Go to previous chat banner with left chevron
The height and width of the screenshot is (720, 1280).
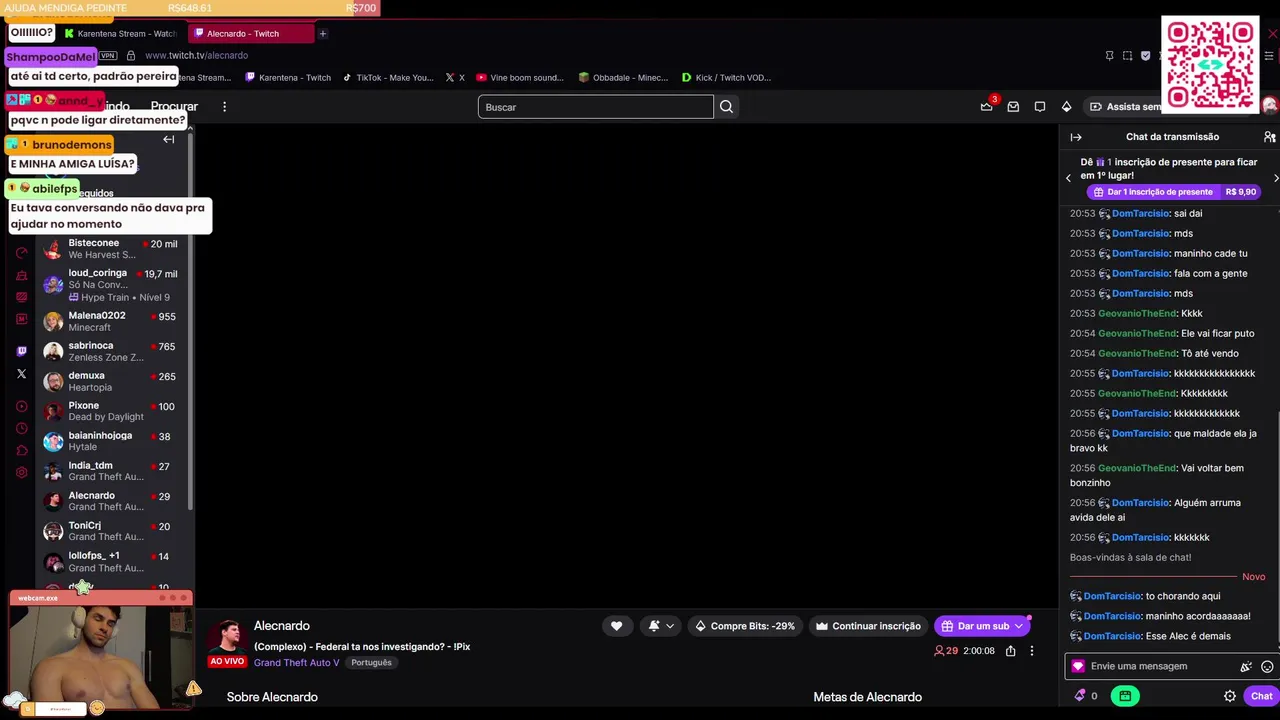coord(1068,178)
